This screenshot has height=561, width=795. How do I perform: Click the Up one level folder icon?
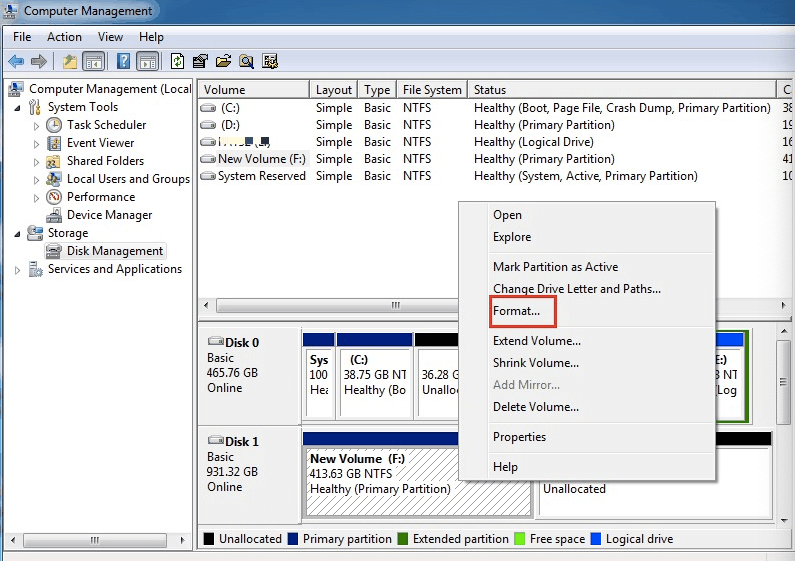(x=69, y=61)
